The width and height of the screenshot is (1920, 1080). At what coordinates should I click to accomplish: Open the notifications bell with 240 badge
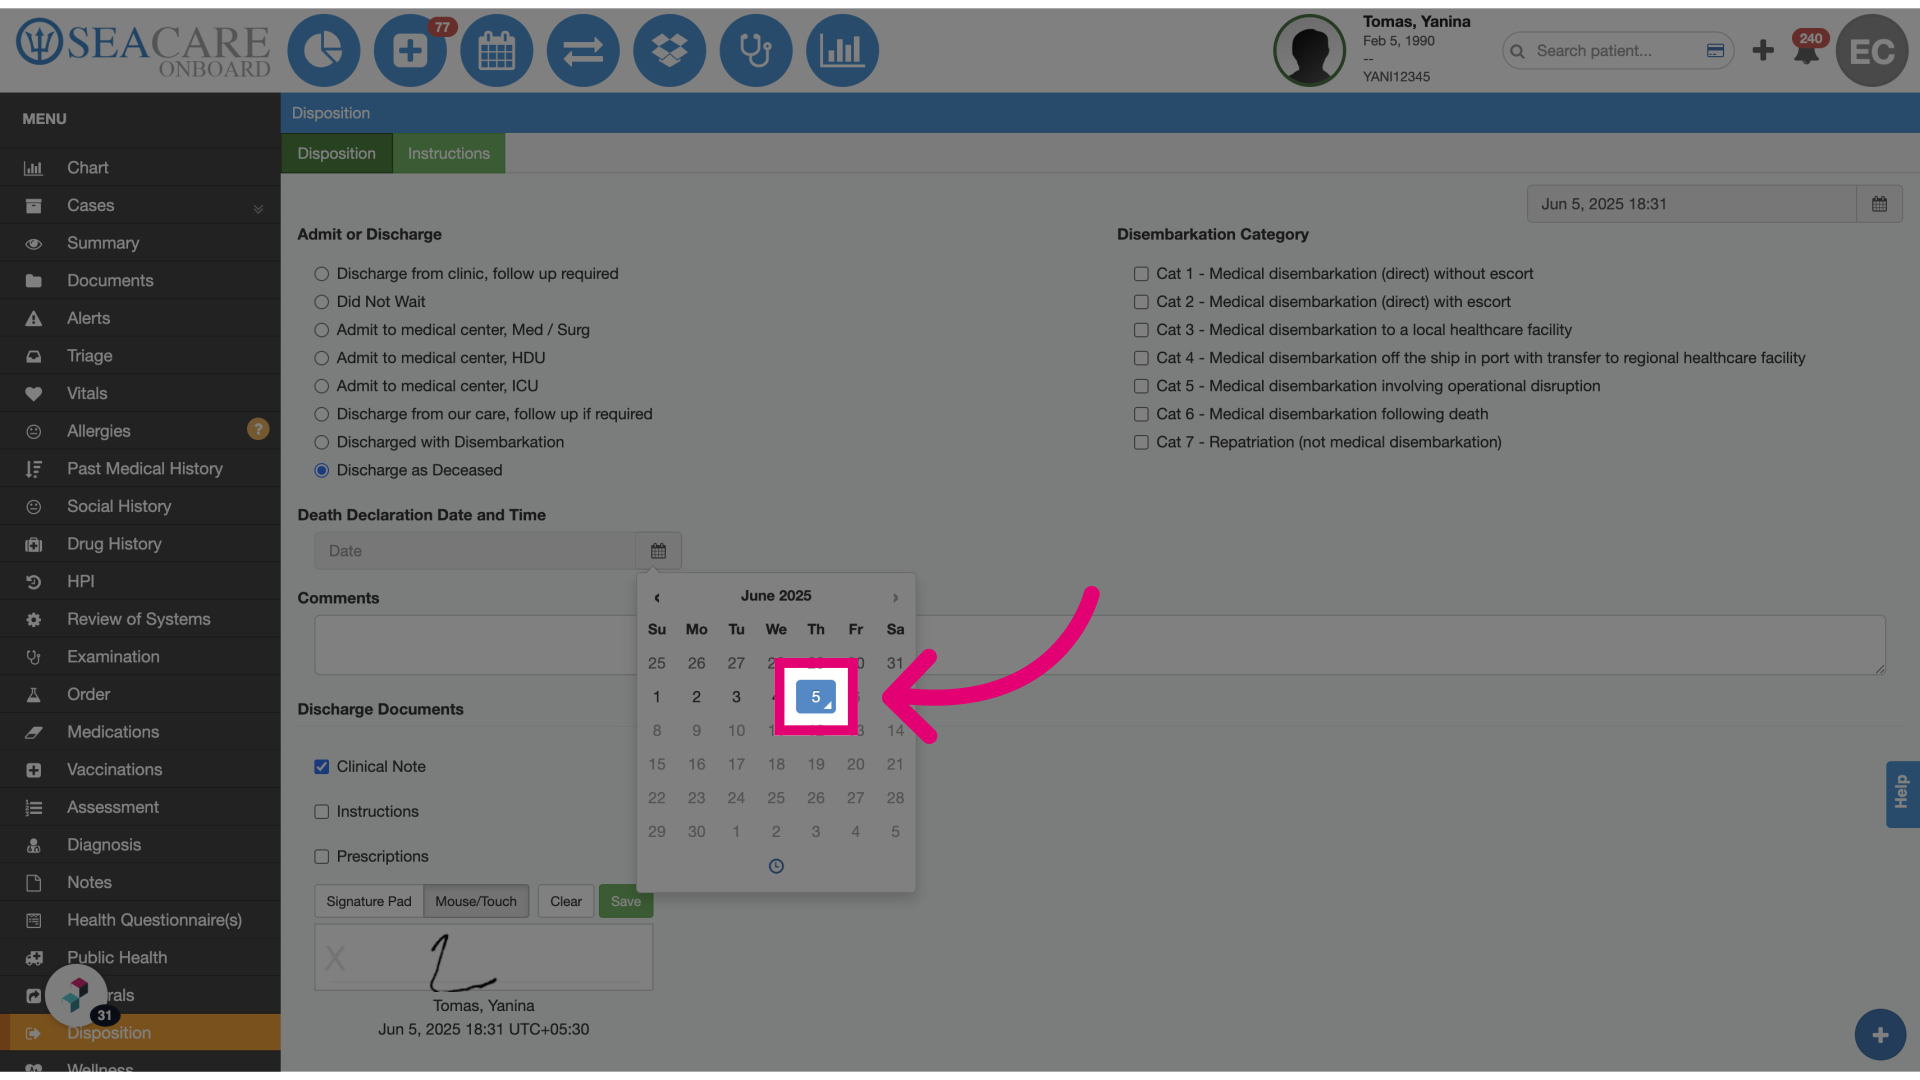tap(1807, 50)
